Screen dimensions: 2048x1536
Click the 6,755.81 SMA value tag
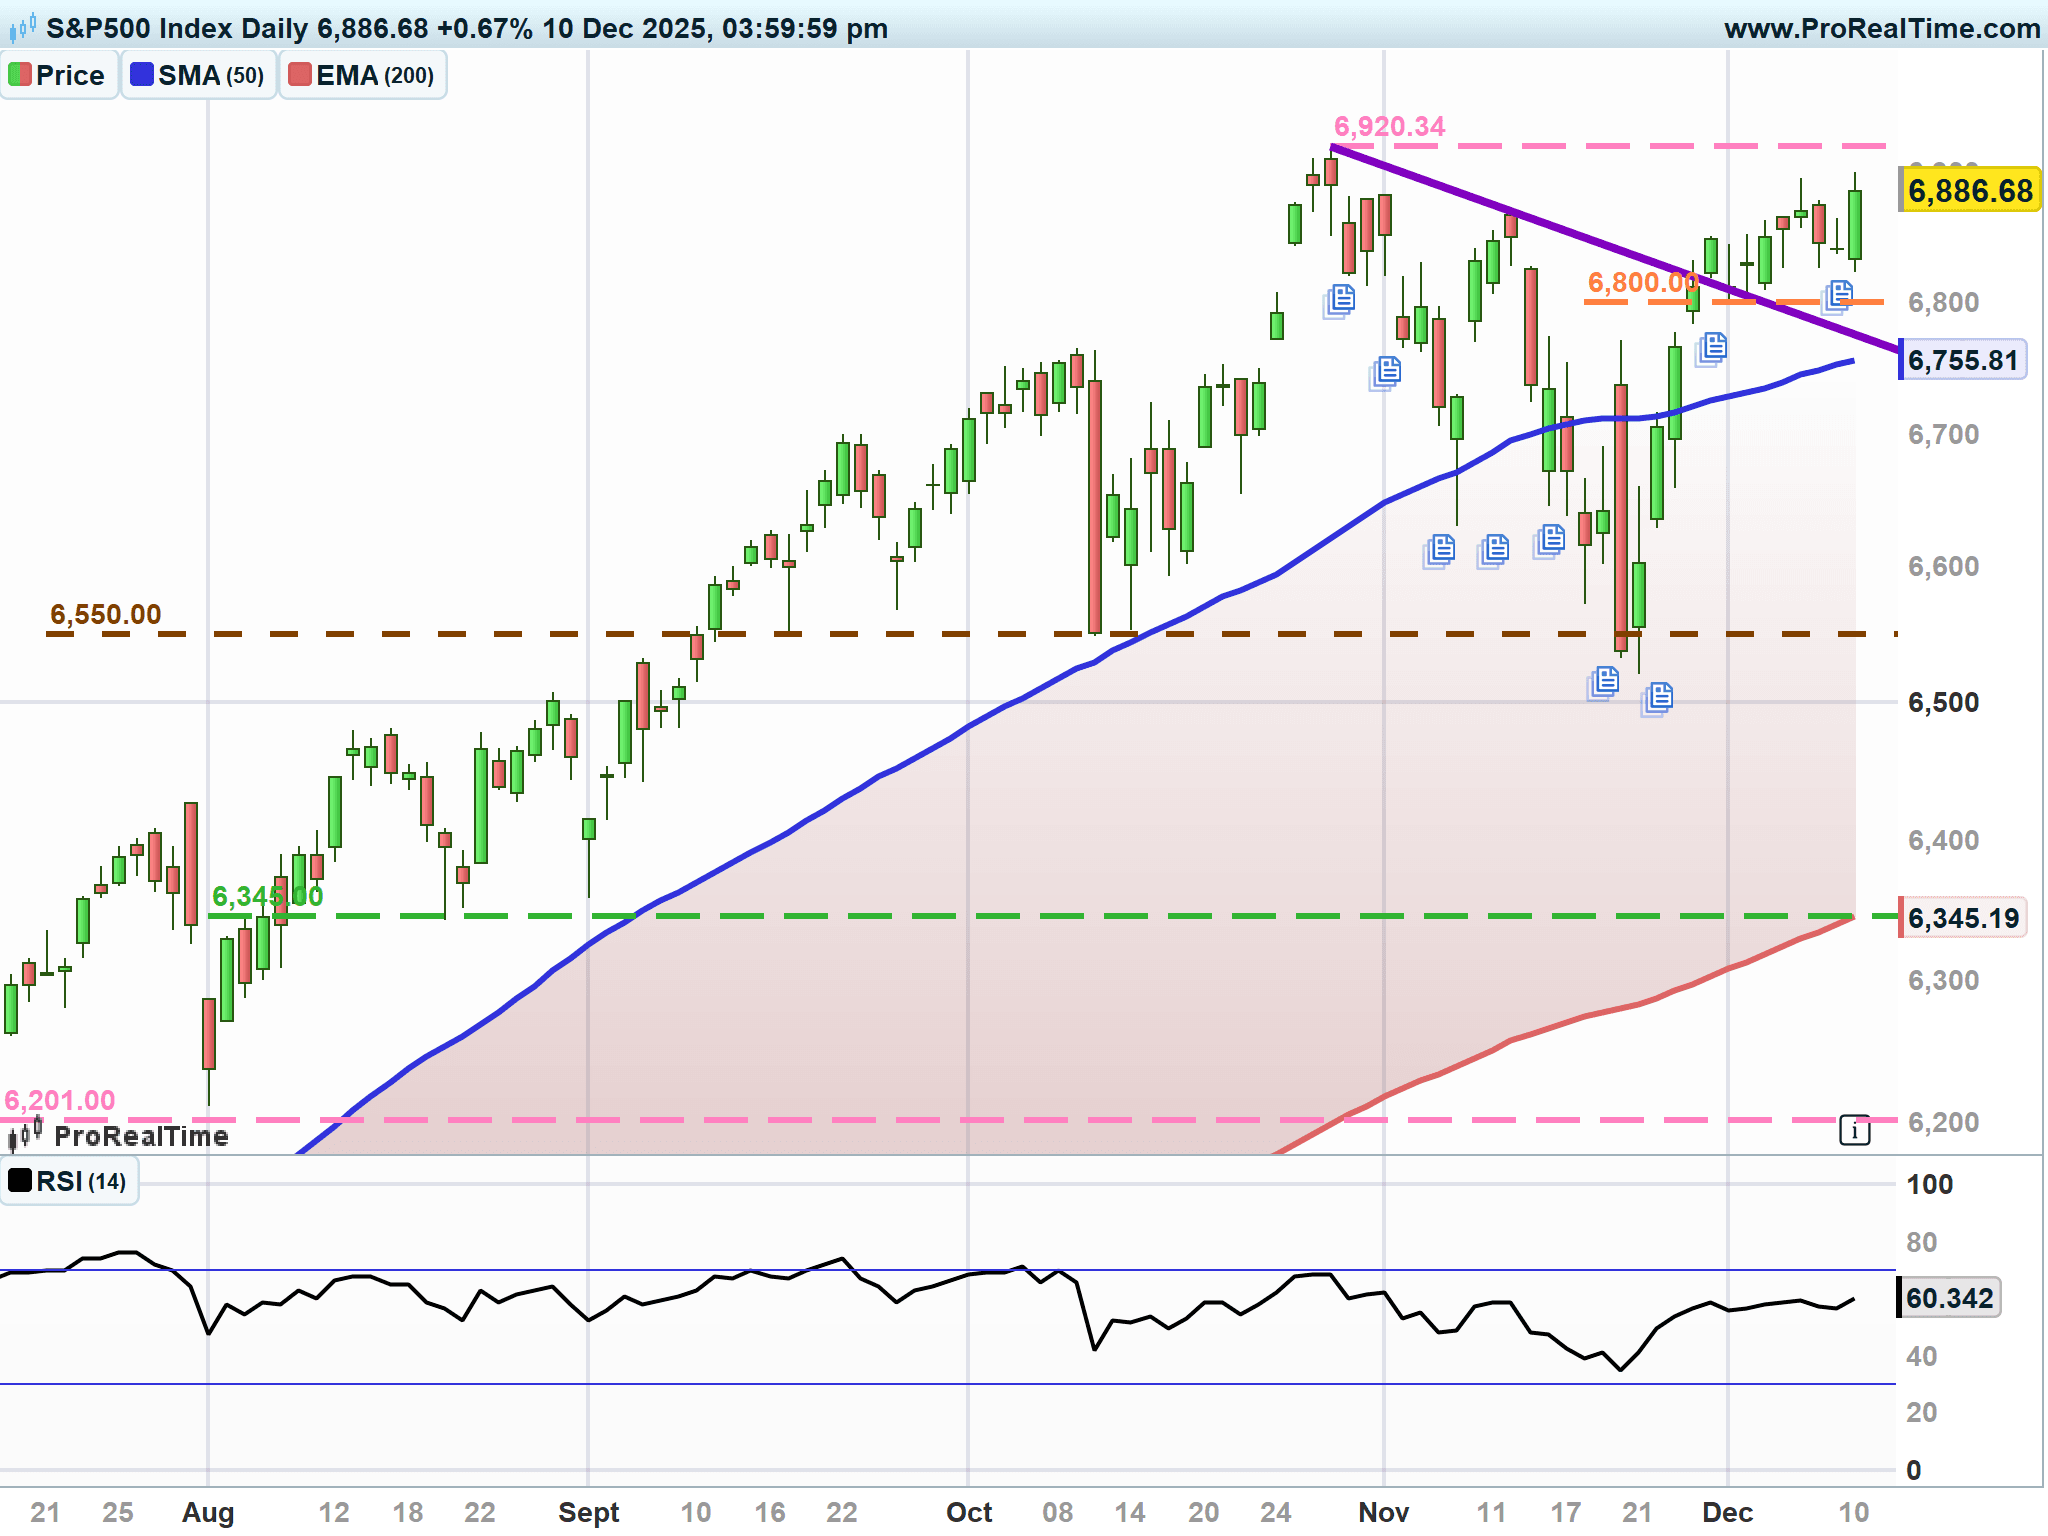1963,360
